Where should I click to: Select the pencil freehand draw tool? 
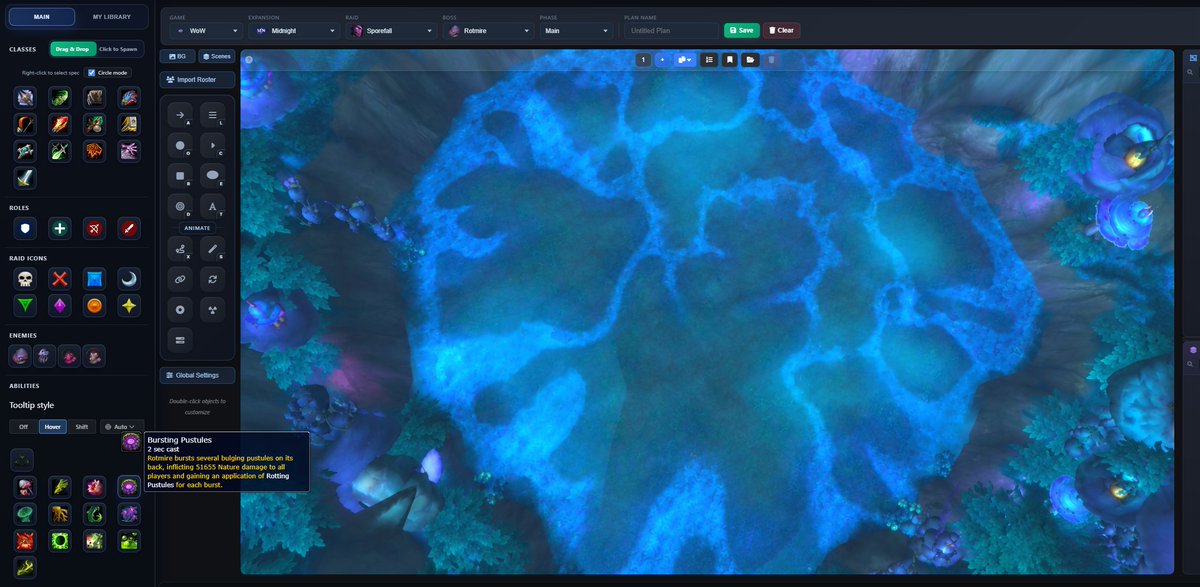tap(213, 249)
